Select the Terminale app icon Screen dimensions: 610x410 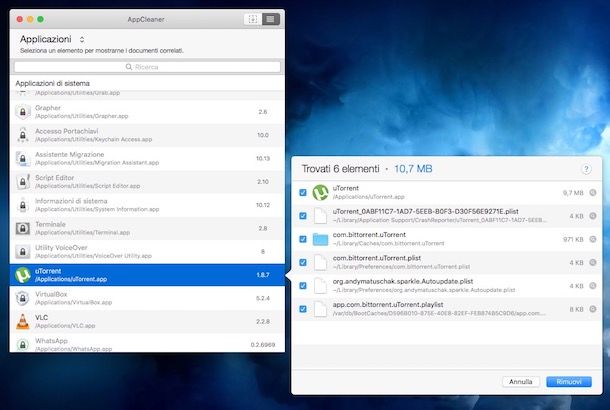pos(23,228)
